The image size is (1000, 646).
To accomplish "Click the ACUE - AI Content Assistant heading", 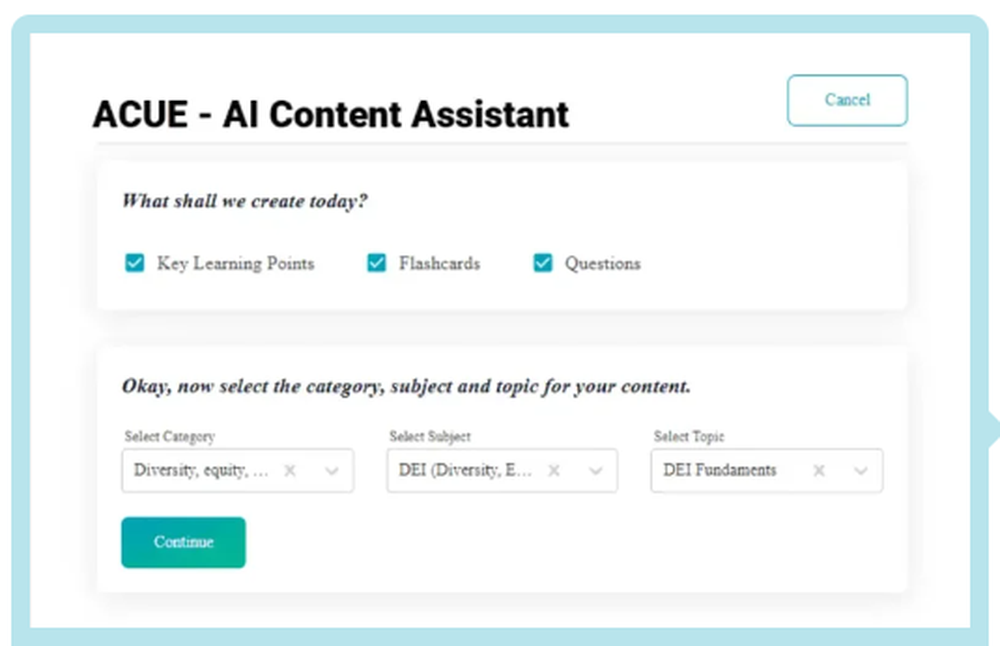I will [330, 115].
